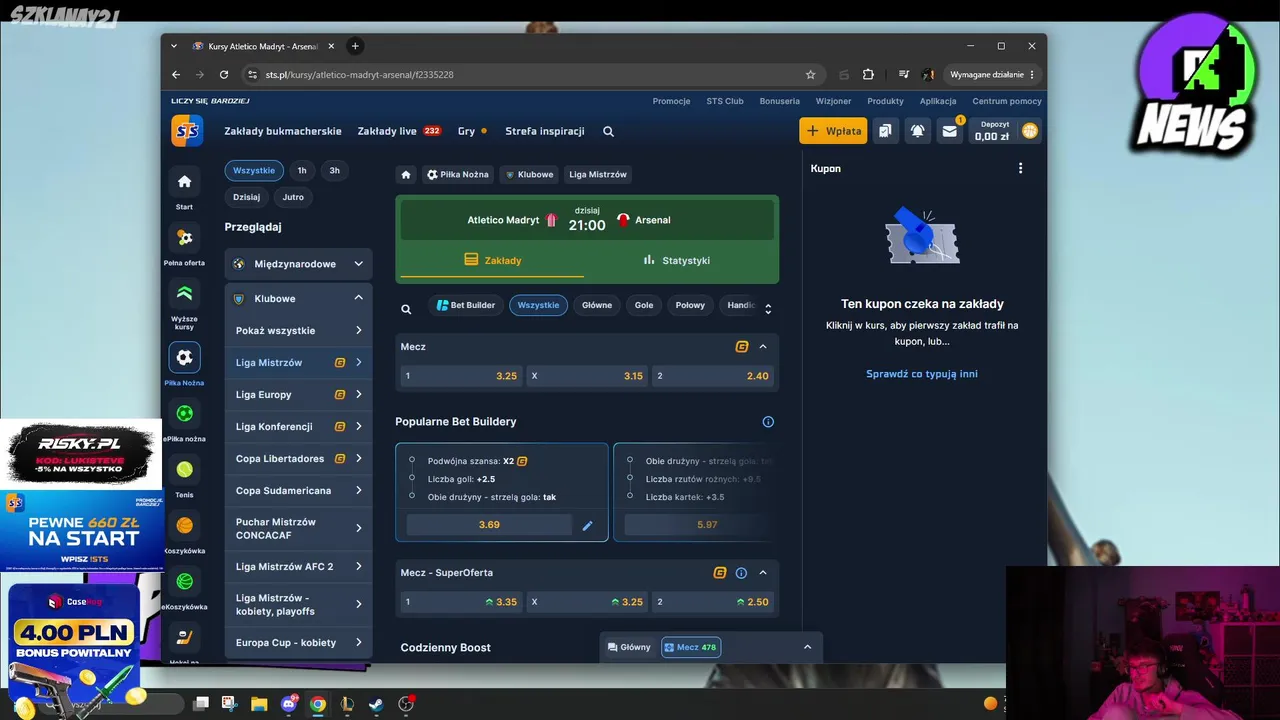Viewport: 1280px width, 720px height.
Task: Open Chrome extensions puzzle icon
Action: (x=868, y=74)
